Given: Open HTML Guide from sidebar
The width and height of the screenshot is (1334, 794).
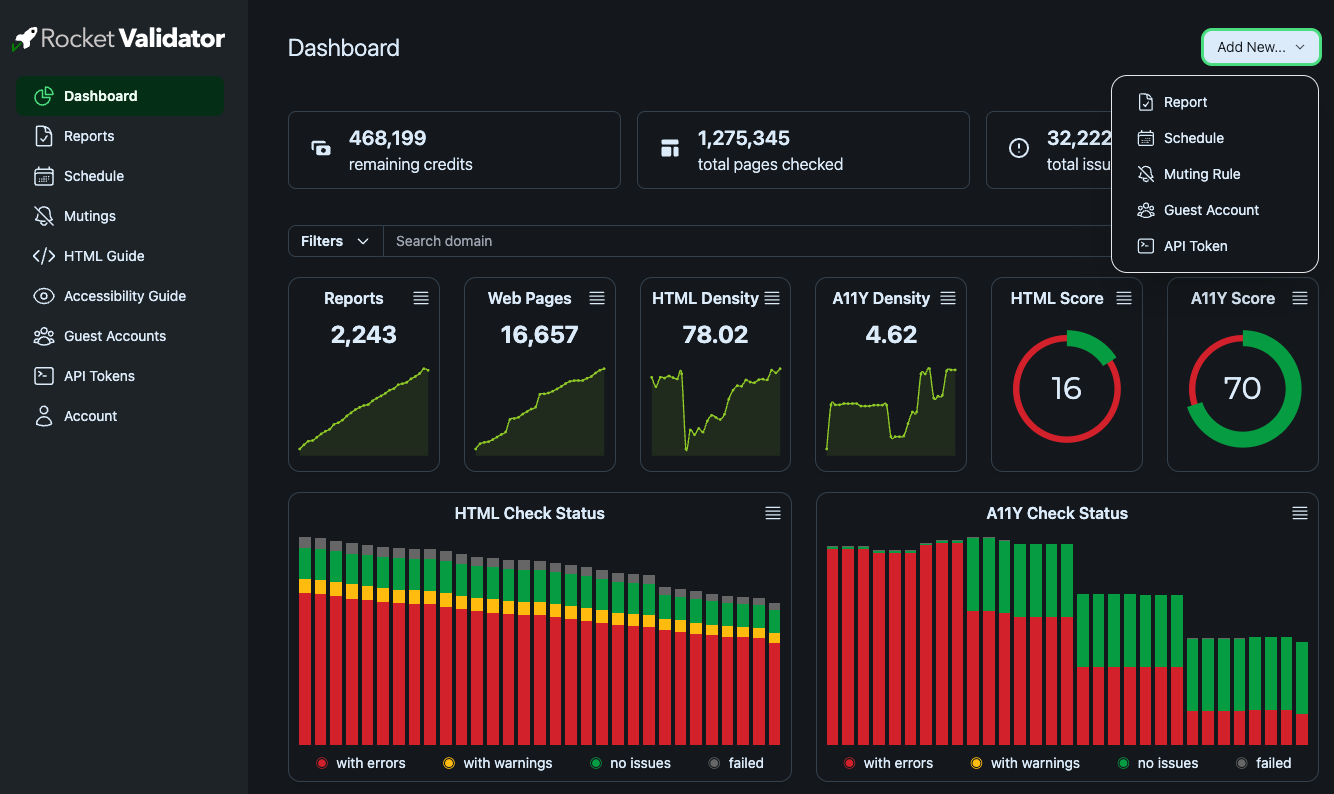Looking at the screenshot, I should [120, 256].
